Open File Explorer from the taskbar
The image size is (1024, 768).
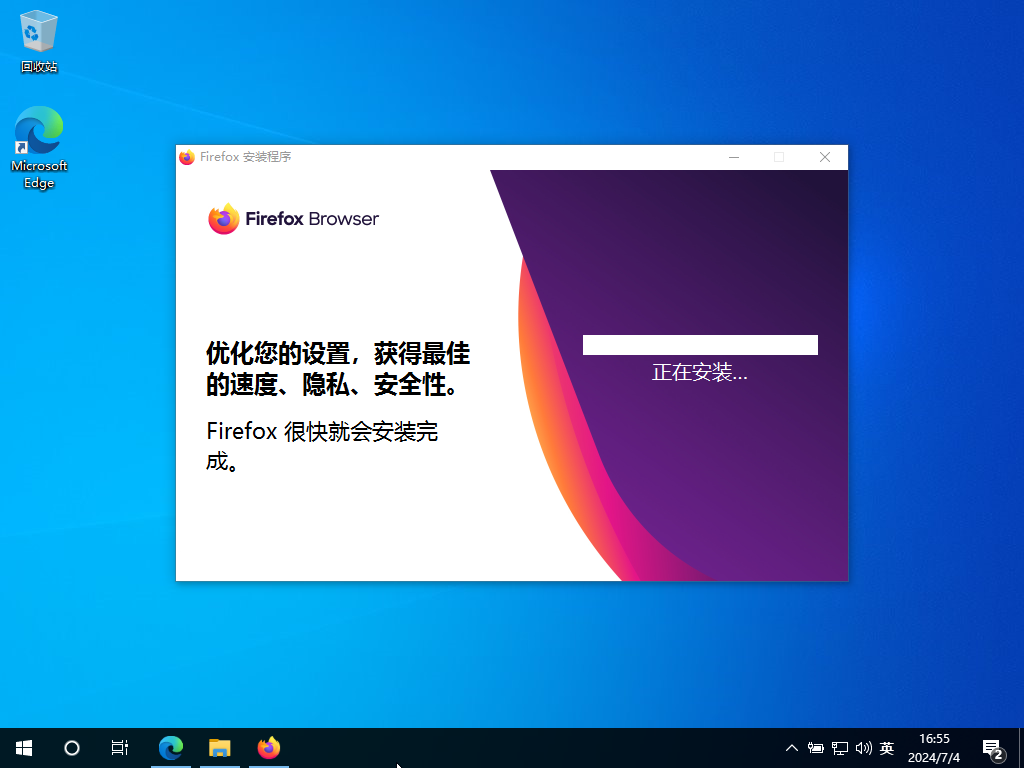[x=219, y=747]
